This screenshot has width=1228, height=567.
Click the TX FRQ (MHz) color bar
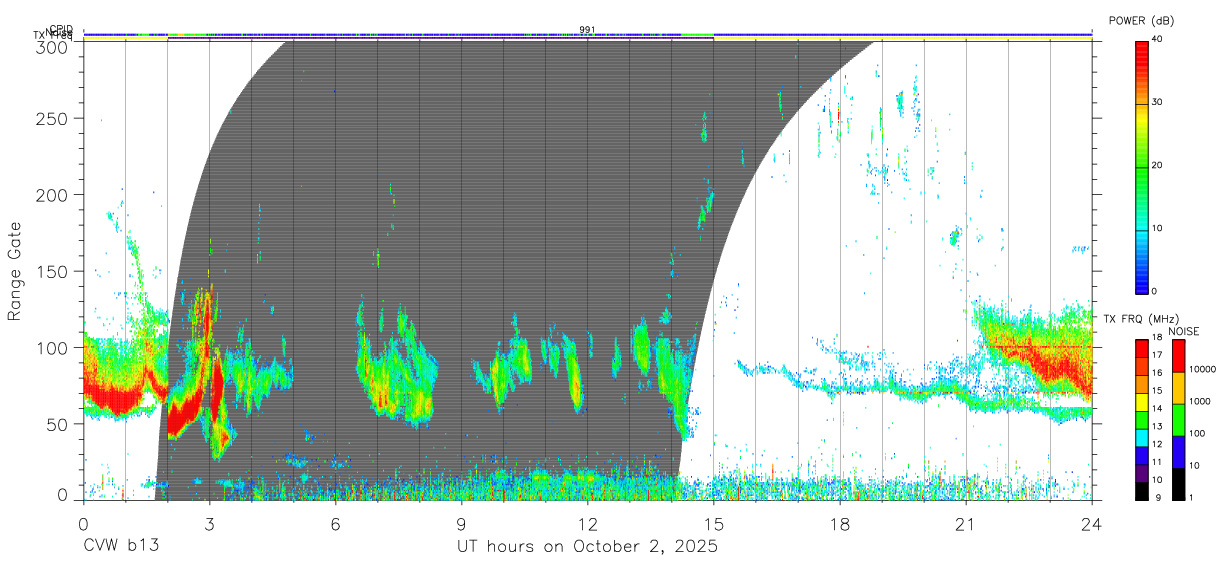[1142, 419]
